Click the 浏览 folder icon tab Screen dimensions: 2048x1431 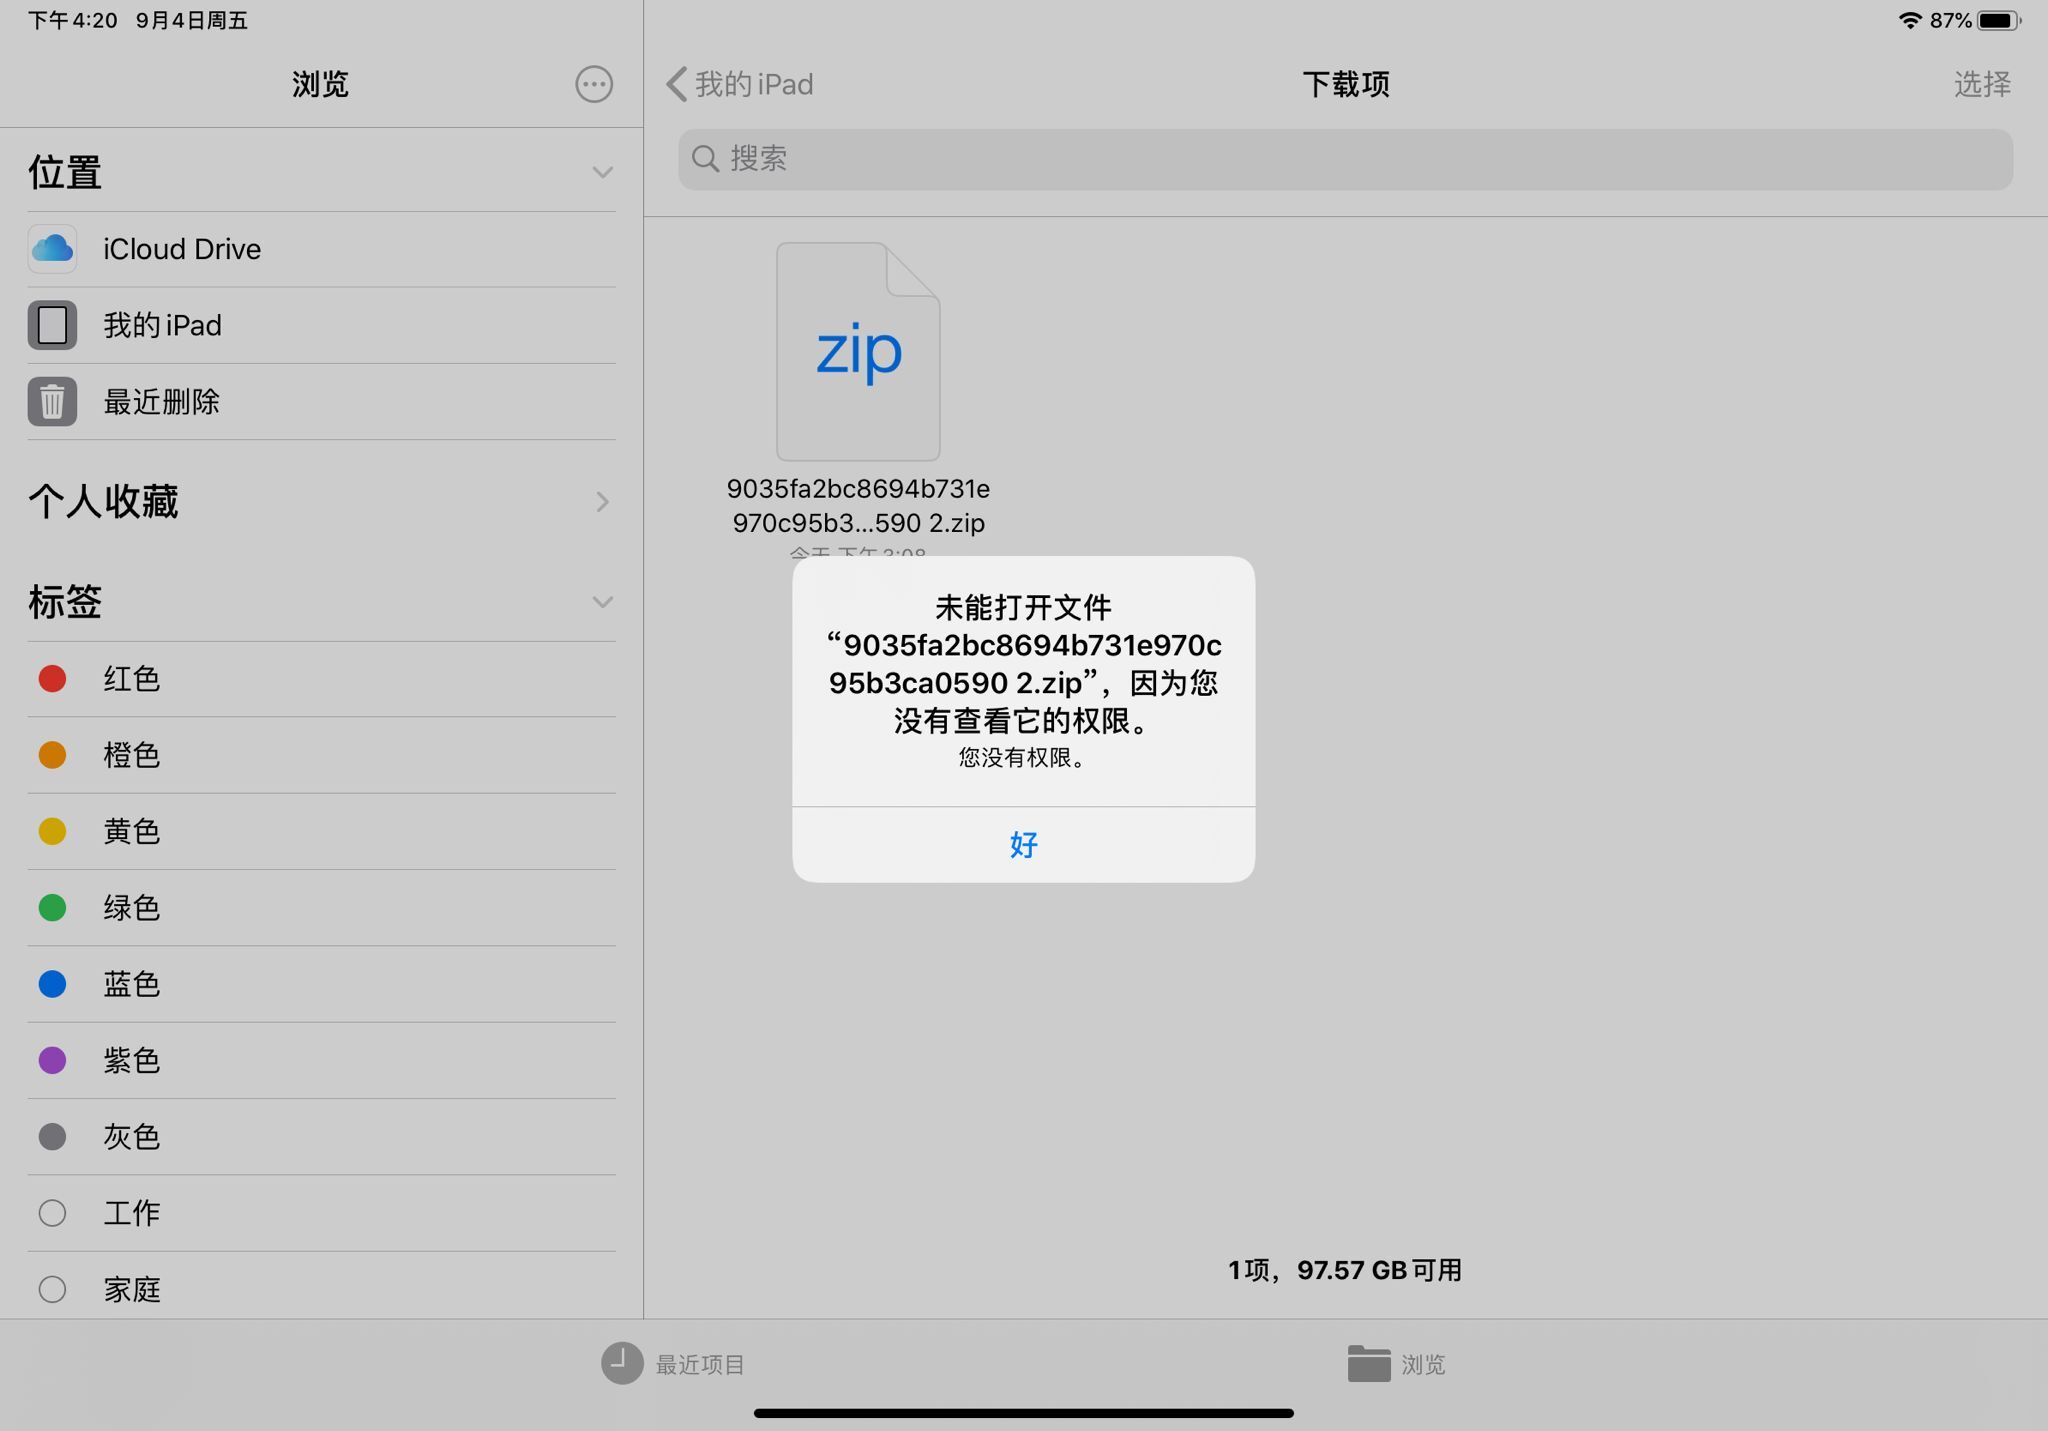click(x=1369, y=1363)
